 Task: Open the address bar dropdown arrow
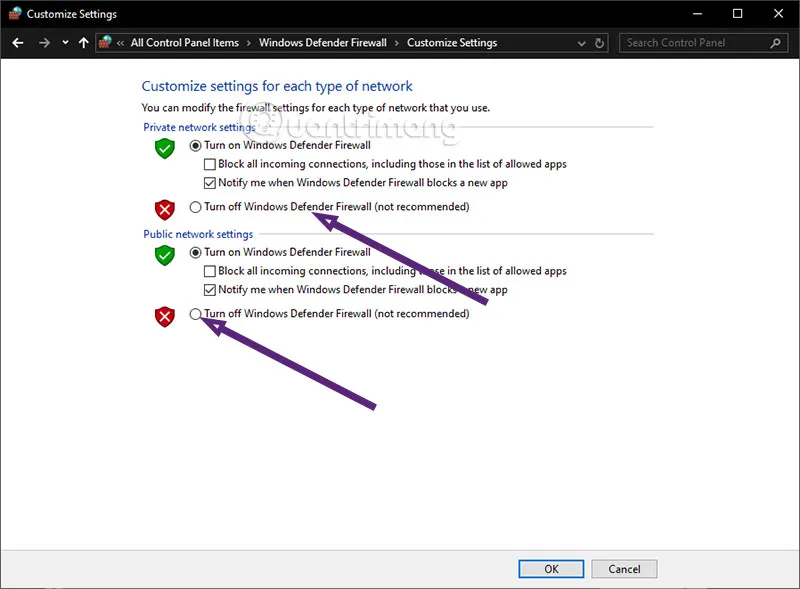pyautogui.click(x=580, y=42)
